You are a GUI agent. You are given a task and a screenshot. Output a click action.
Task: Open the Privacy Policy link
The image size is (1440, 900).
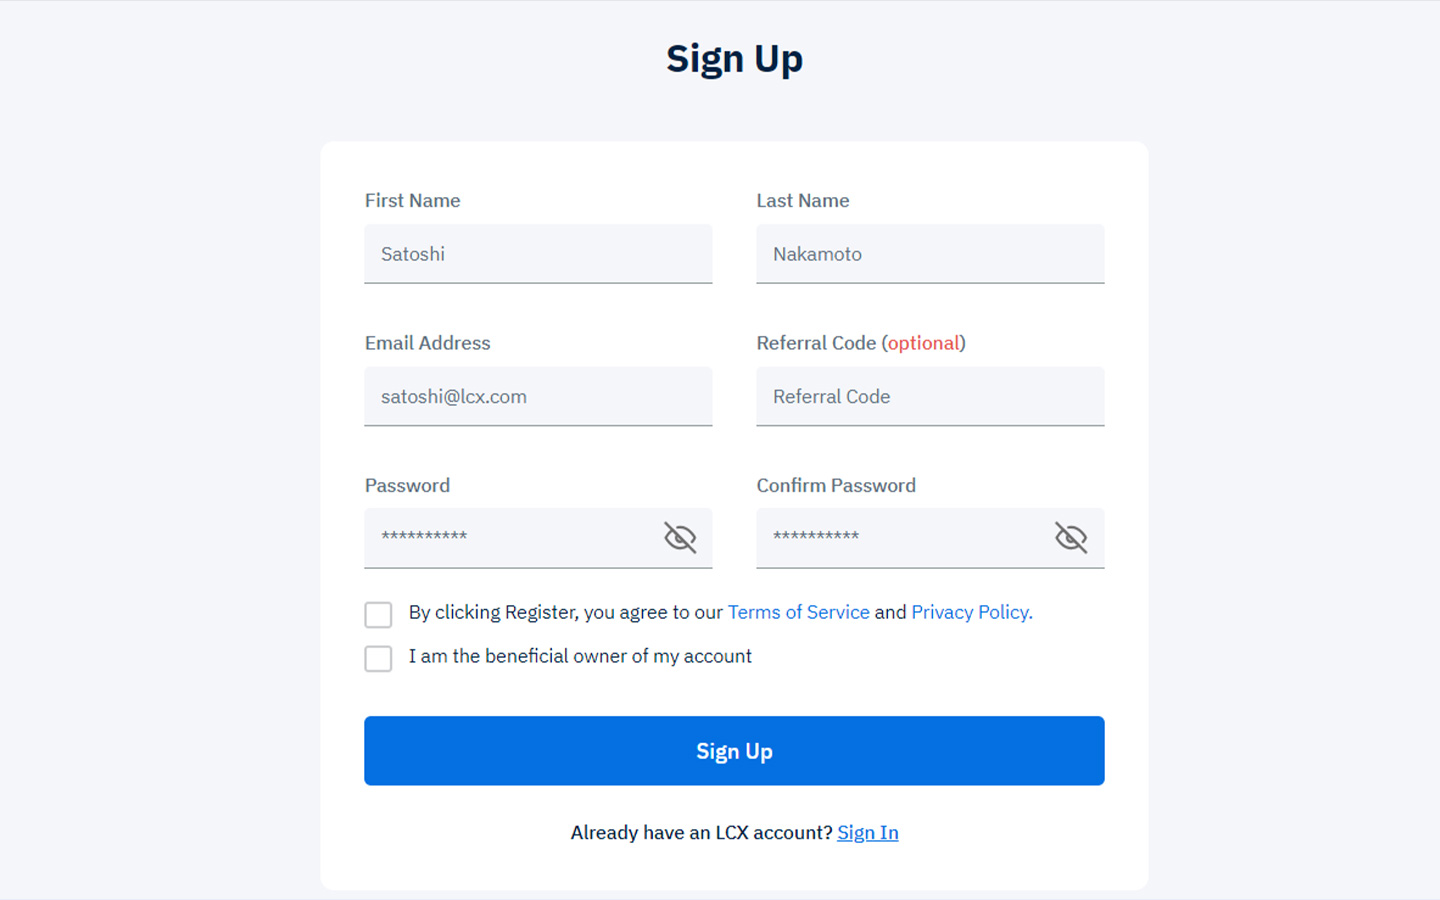pos(970,612)
